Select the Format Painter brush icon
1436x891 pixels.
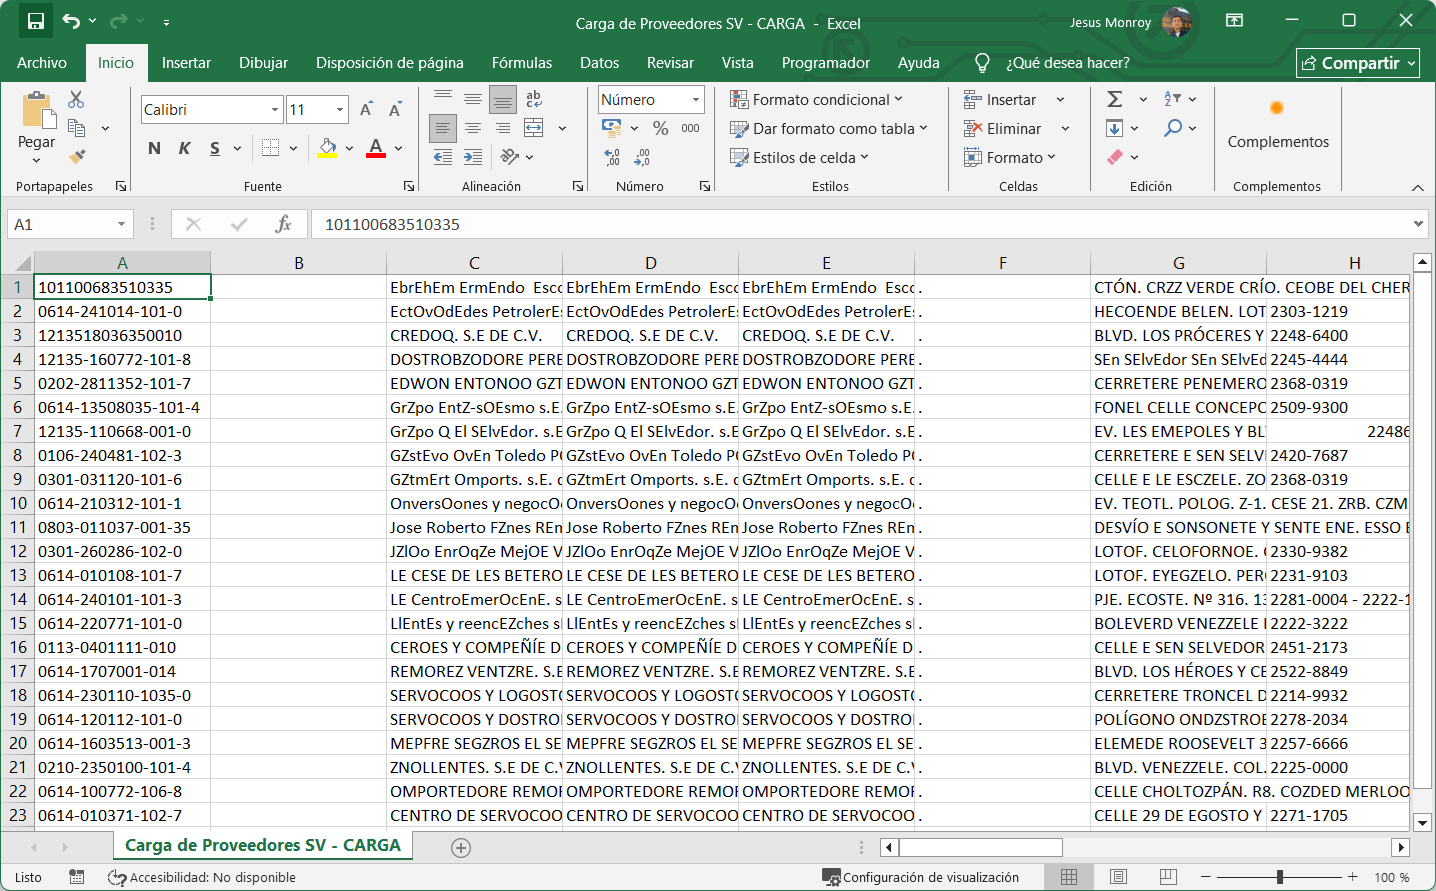tap(74, 157)
